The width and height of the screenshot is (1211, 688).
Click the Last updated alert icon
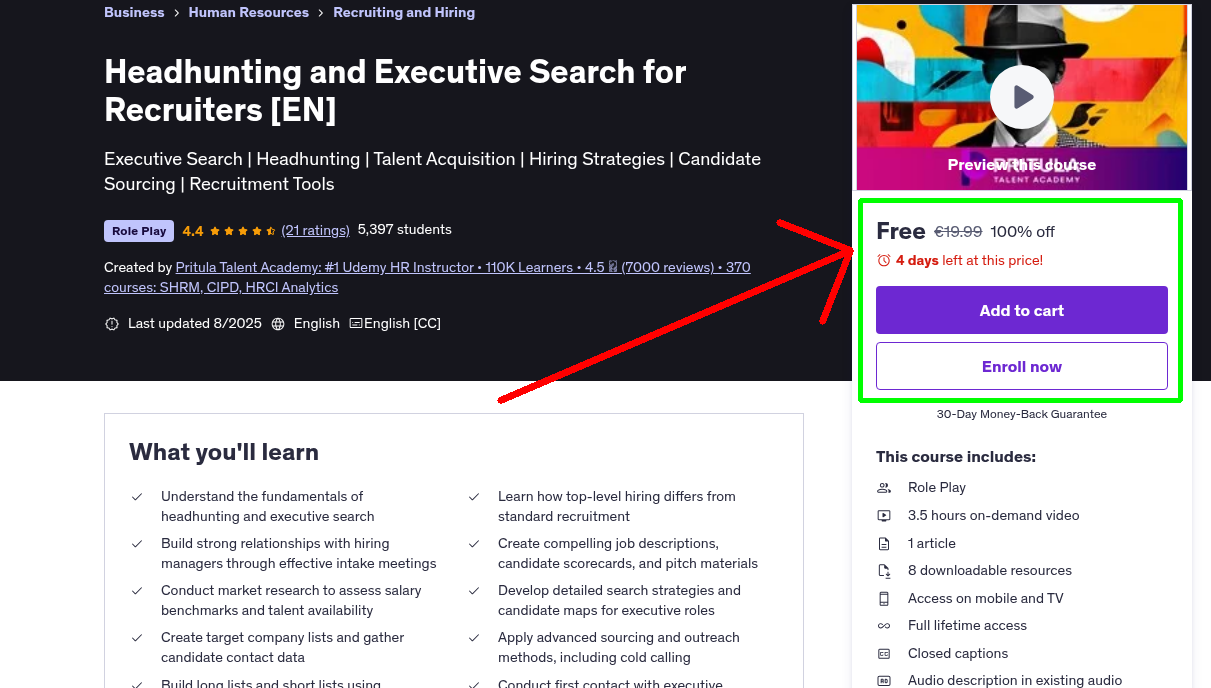point(111,324)
